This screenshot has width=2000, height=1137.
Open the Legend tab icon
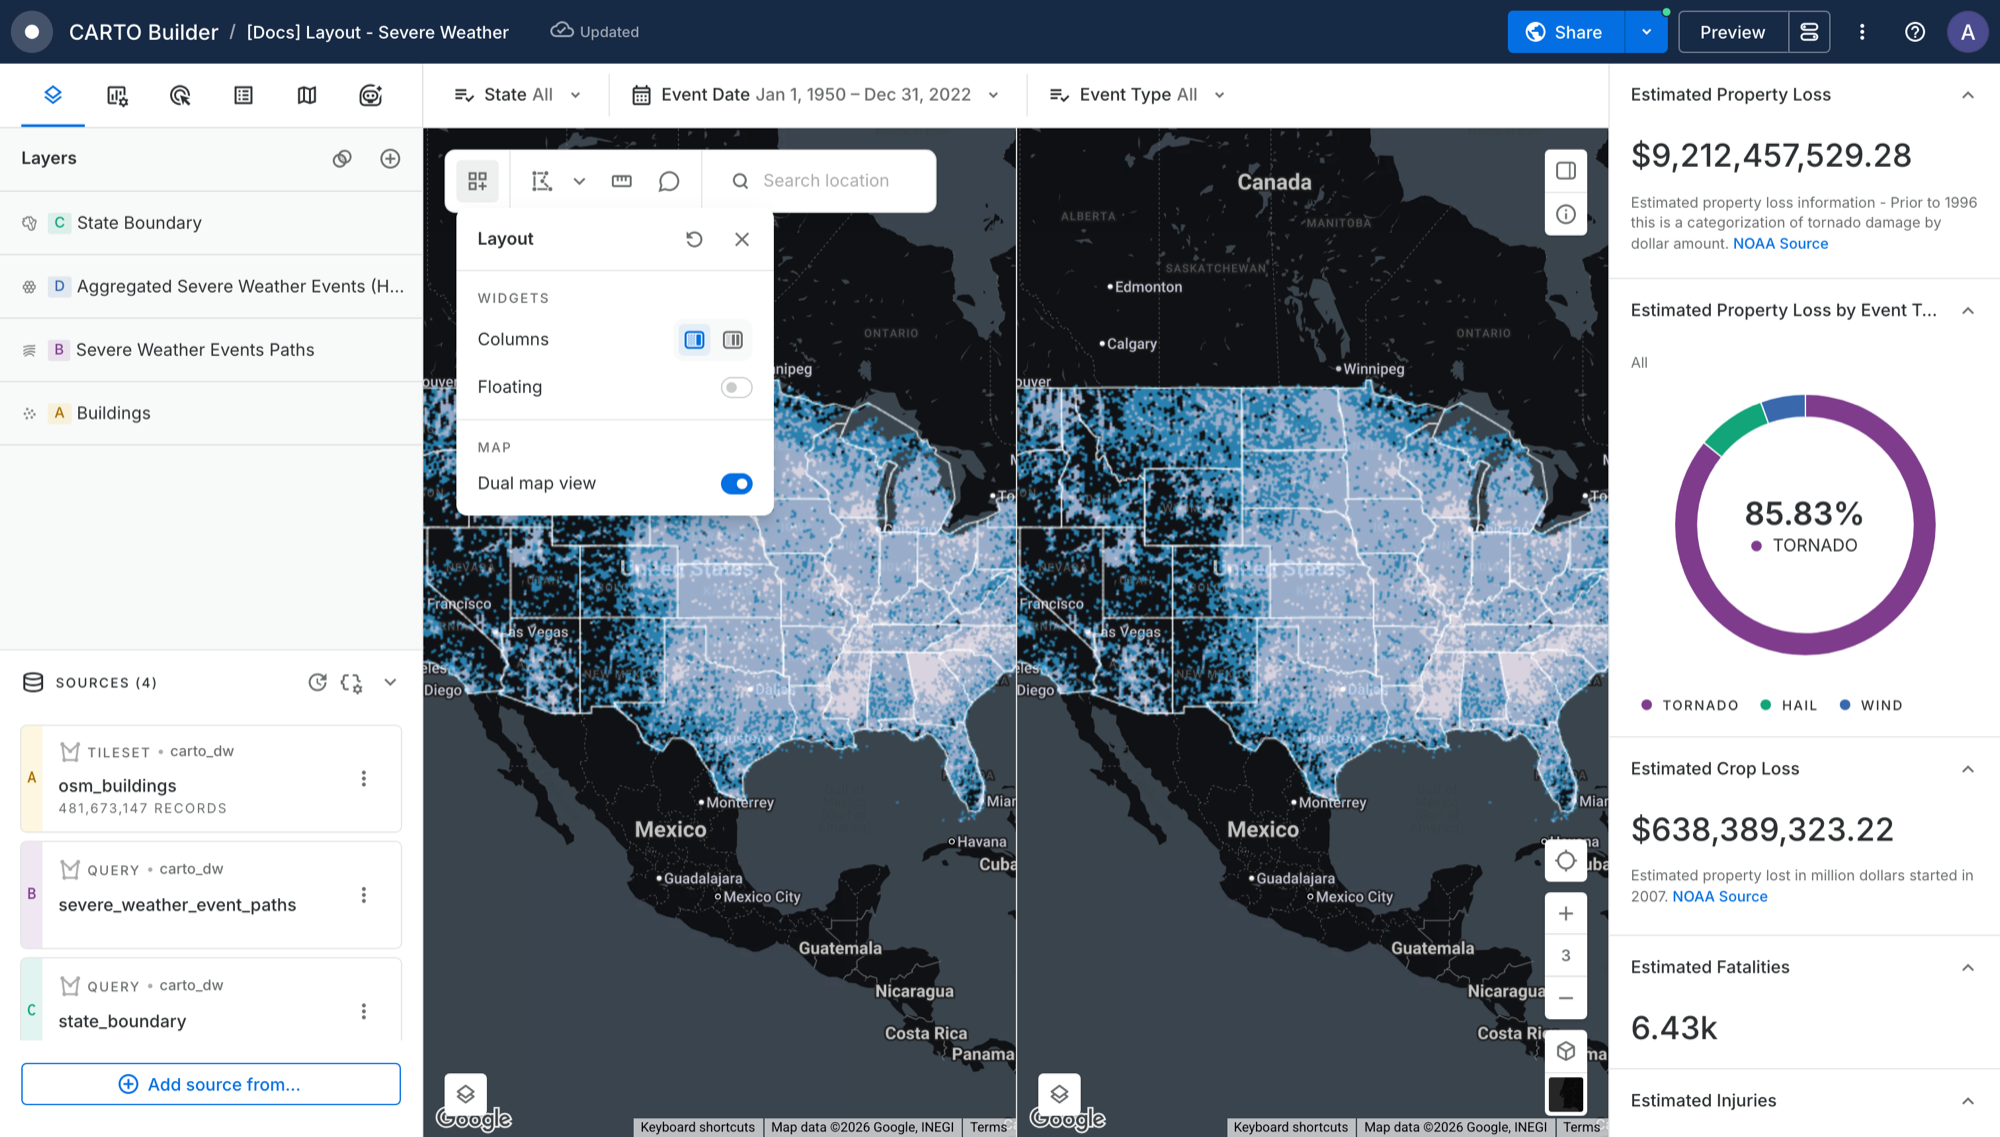tap(243, 95)
